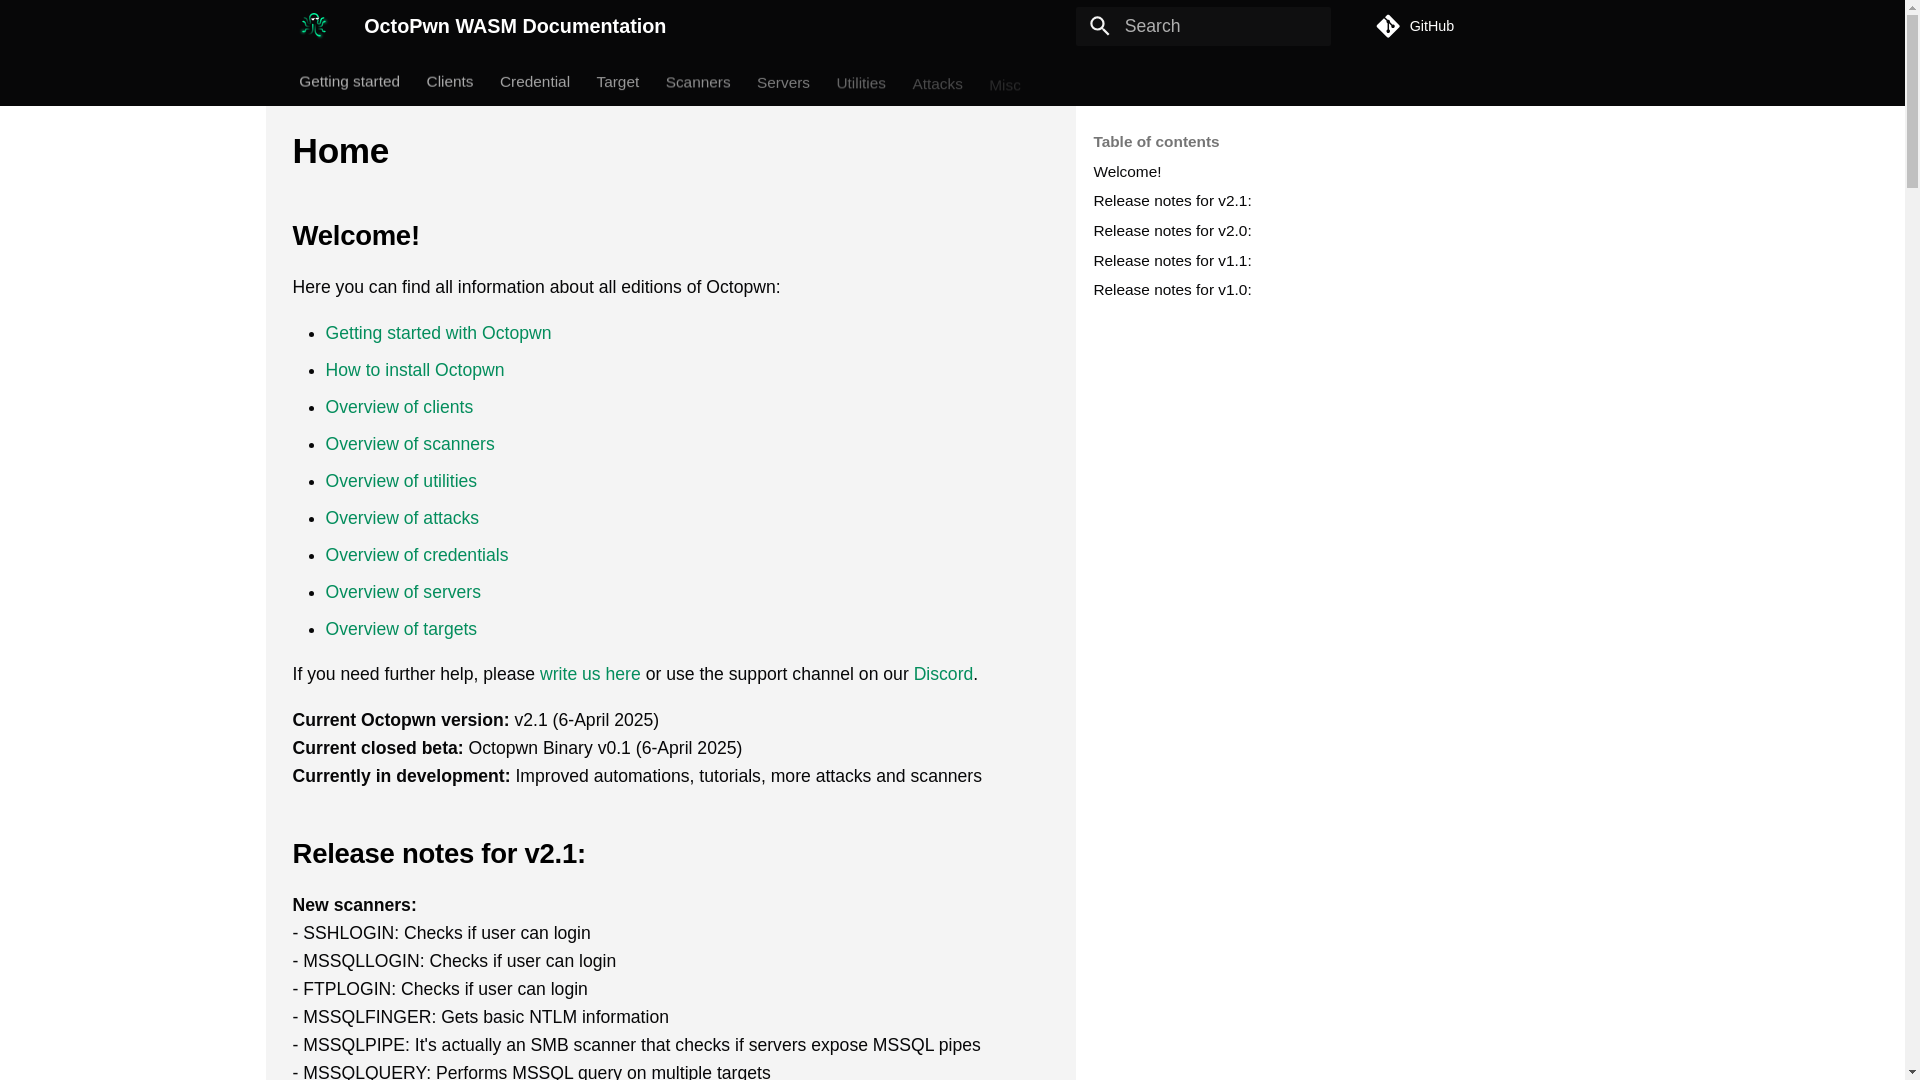Visit Overview of targets link
The width and height of the screenshot is (1920, 1080).
click(401, 629)
